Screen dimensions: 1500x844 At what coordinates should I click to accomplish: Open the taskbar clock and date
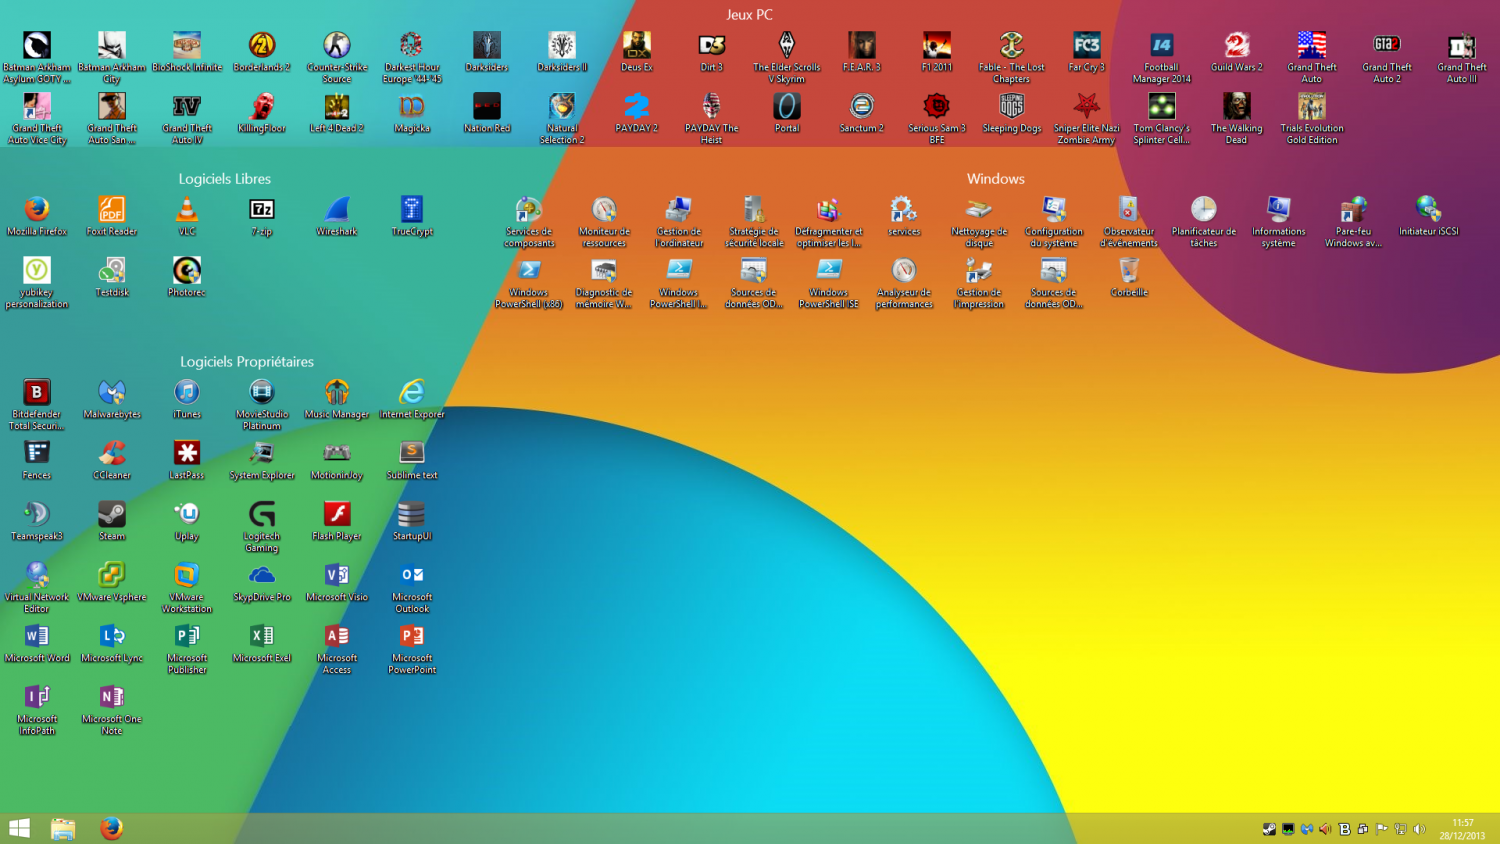pos(1462,829)
